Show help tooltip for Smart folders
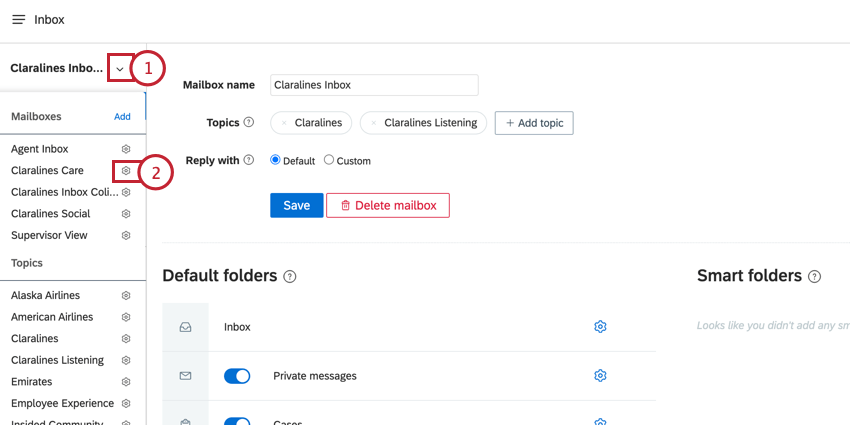The height and width of the screenshot is (425, 850). pos(814,277)
